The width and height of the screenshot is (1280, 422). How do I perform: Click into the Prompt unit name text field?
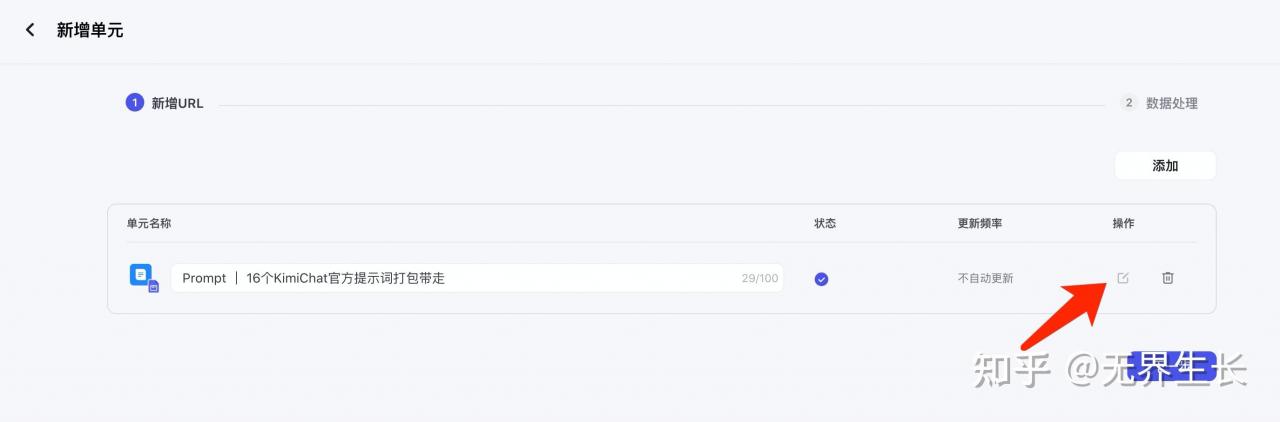point(477,278)
